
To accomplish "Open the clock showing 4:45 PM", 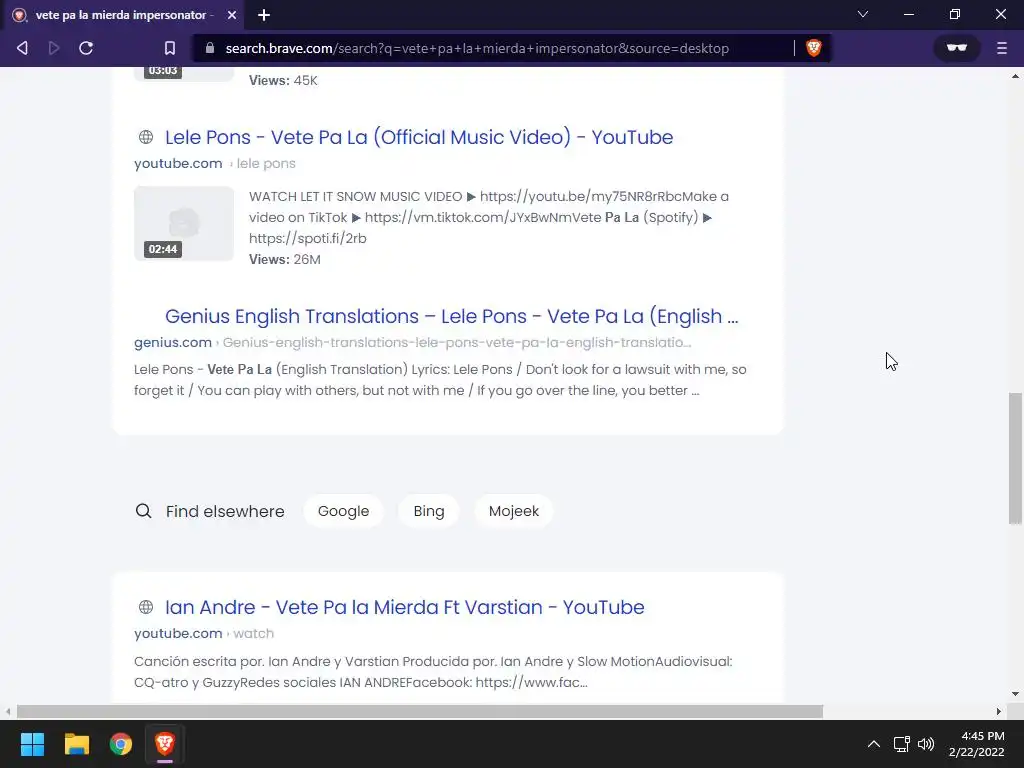I will point(977,744).
